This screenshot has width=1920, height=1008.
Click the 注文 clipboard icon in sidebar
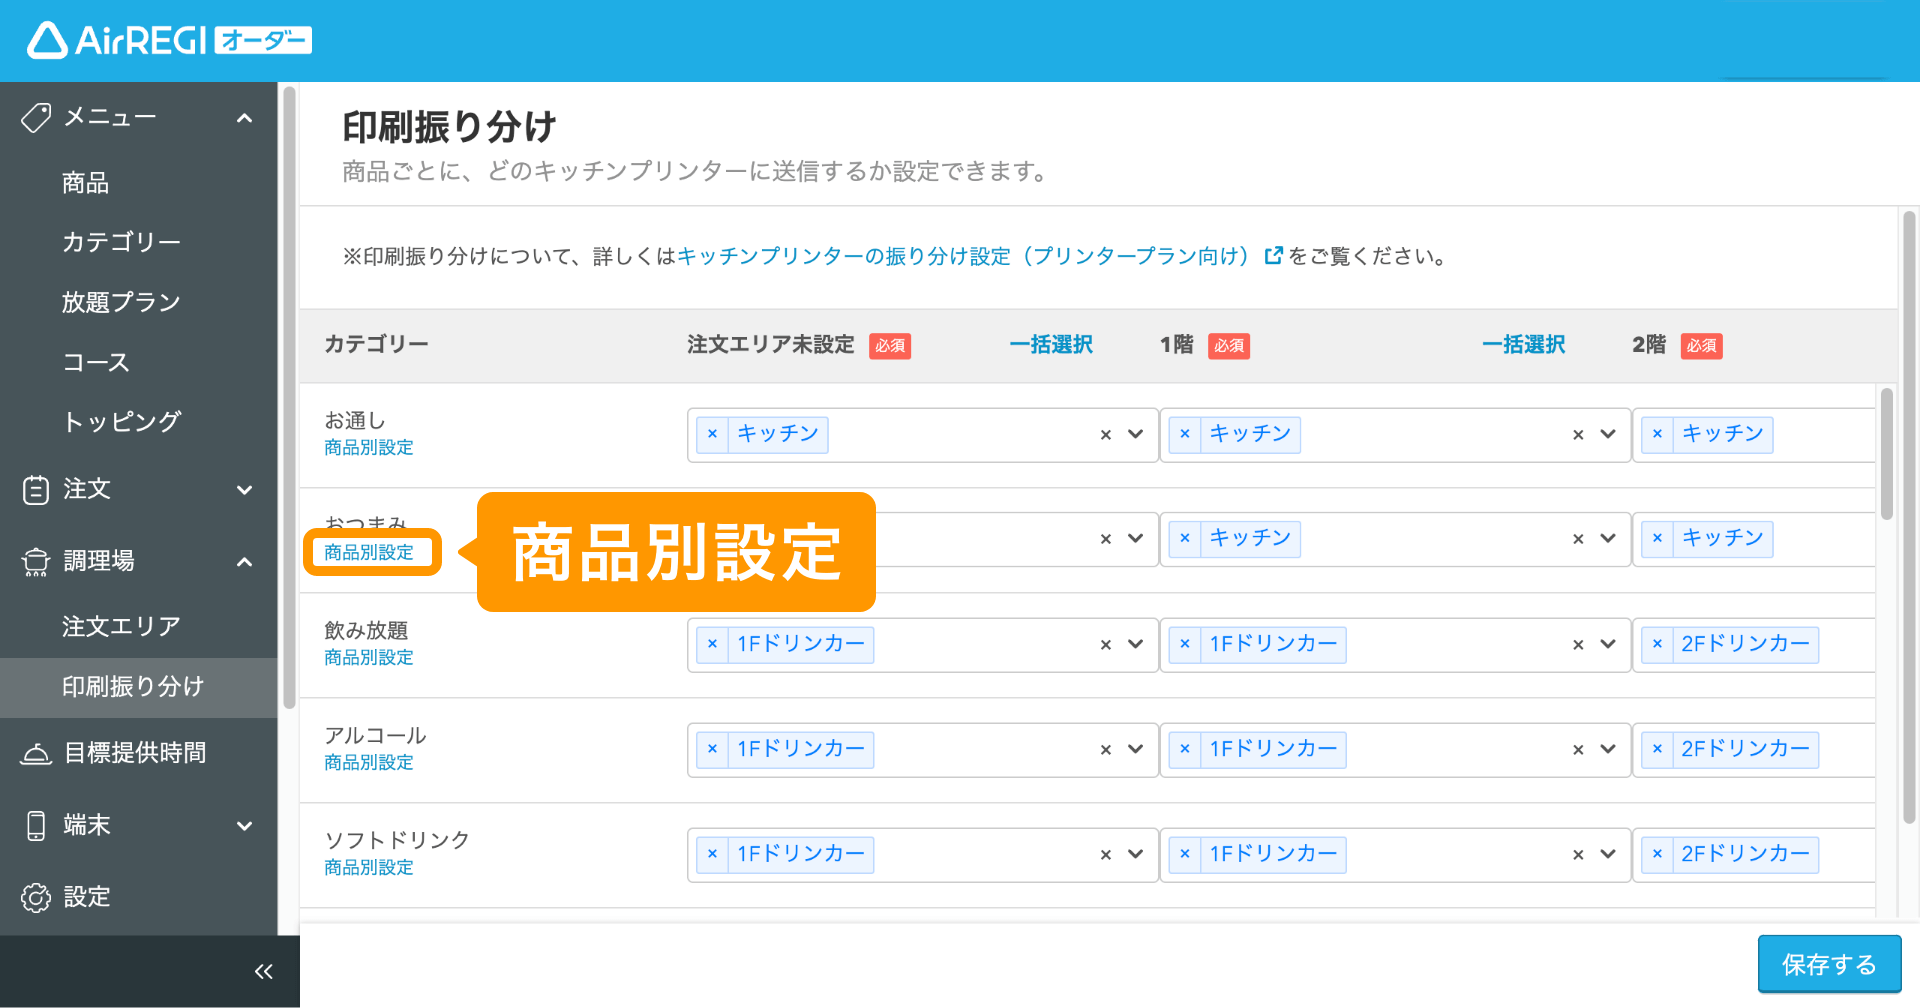point(36,490)
